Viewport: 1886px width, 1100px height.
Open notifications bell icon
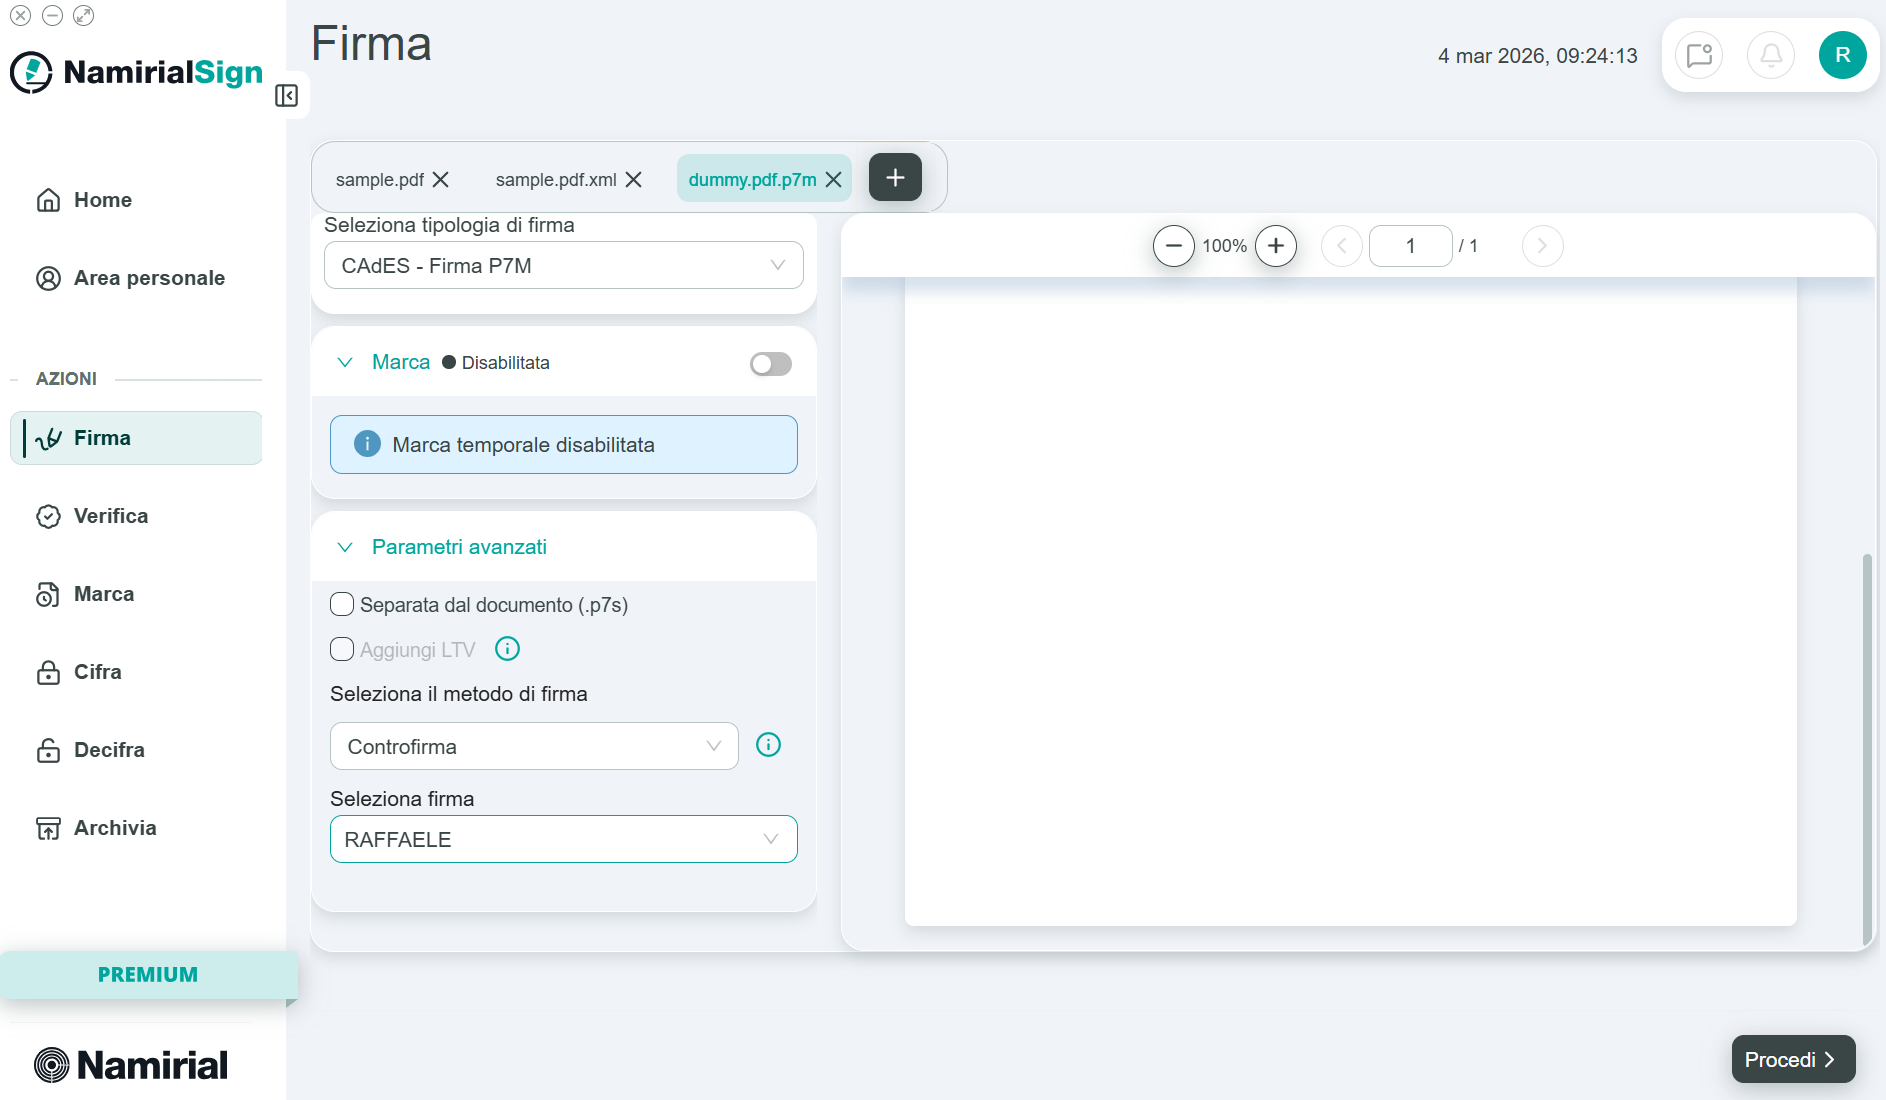tap(1771, 55)
